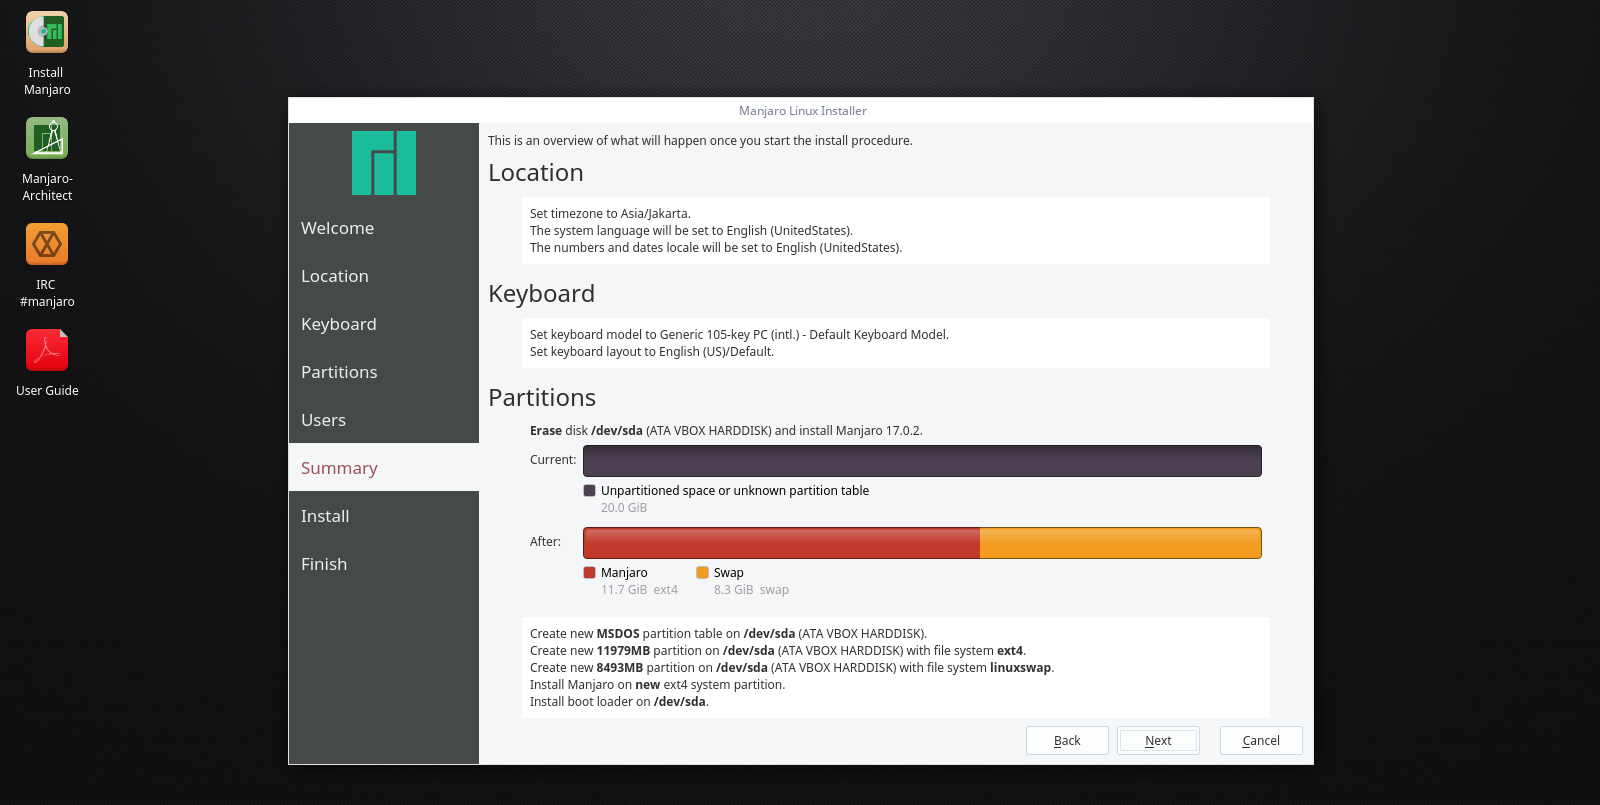The image size is (1600, 805).
Task: Select the Location step in the sidebar
Action: 384,276
